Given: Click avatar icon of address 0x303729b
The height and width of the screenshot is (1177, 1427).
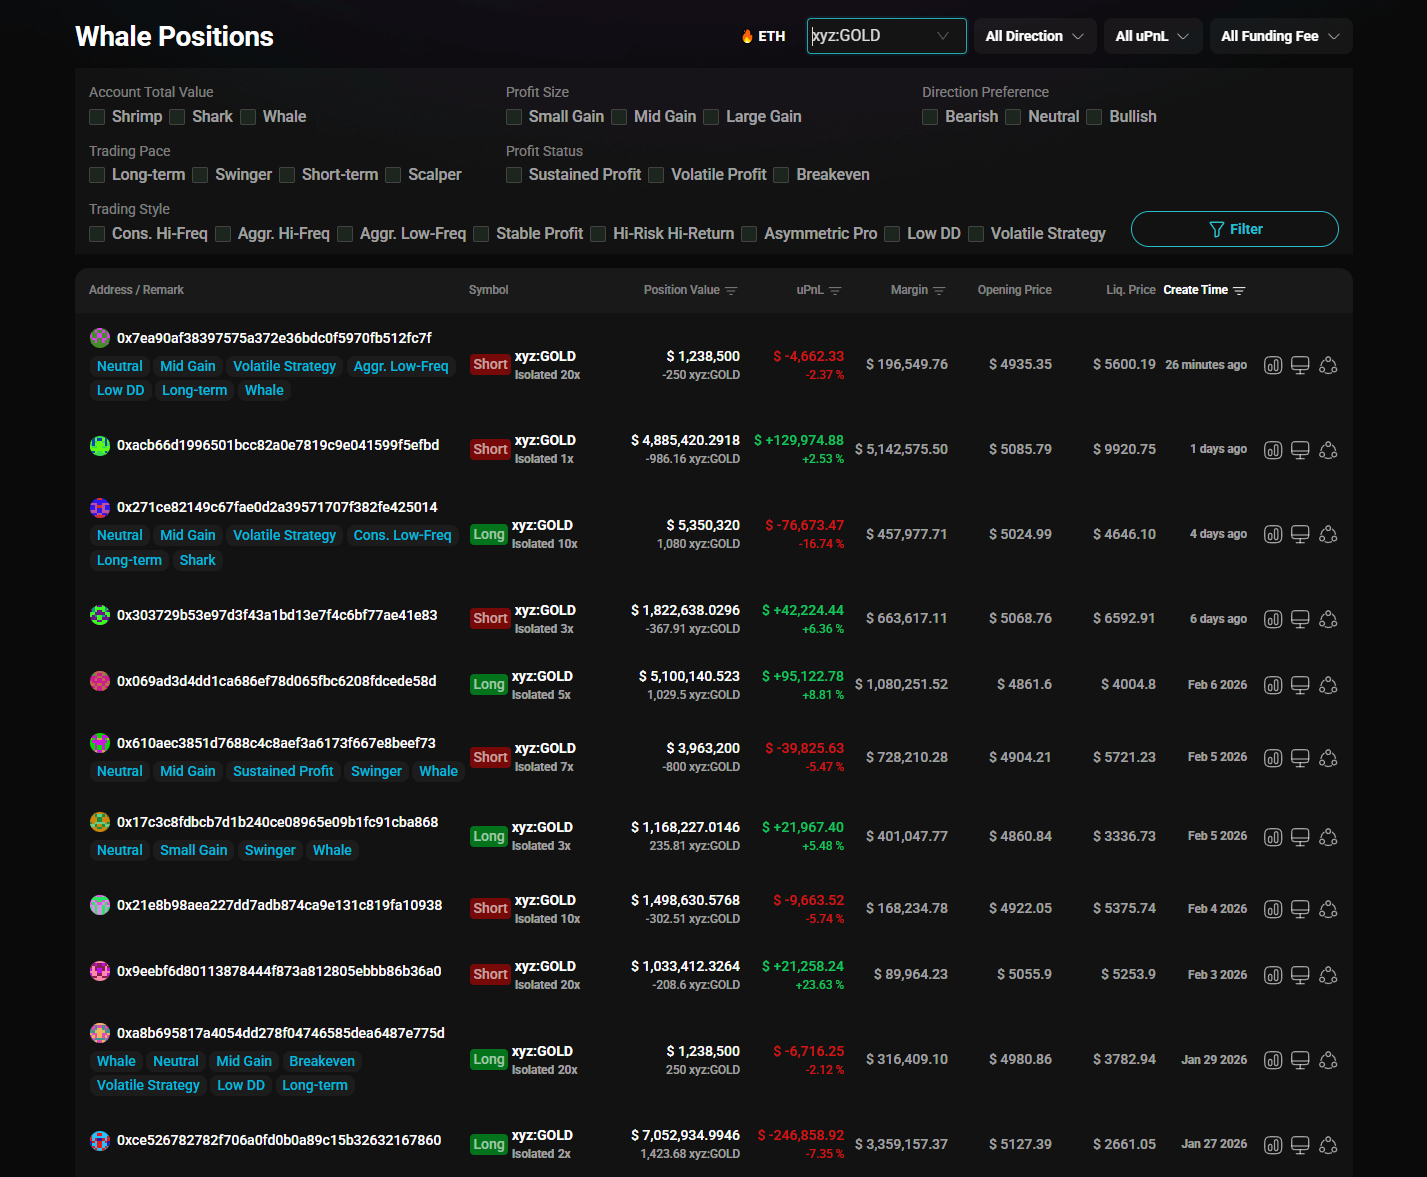Looking at the screenshot, I should point(100,615).
